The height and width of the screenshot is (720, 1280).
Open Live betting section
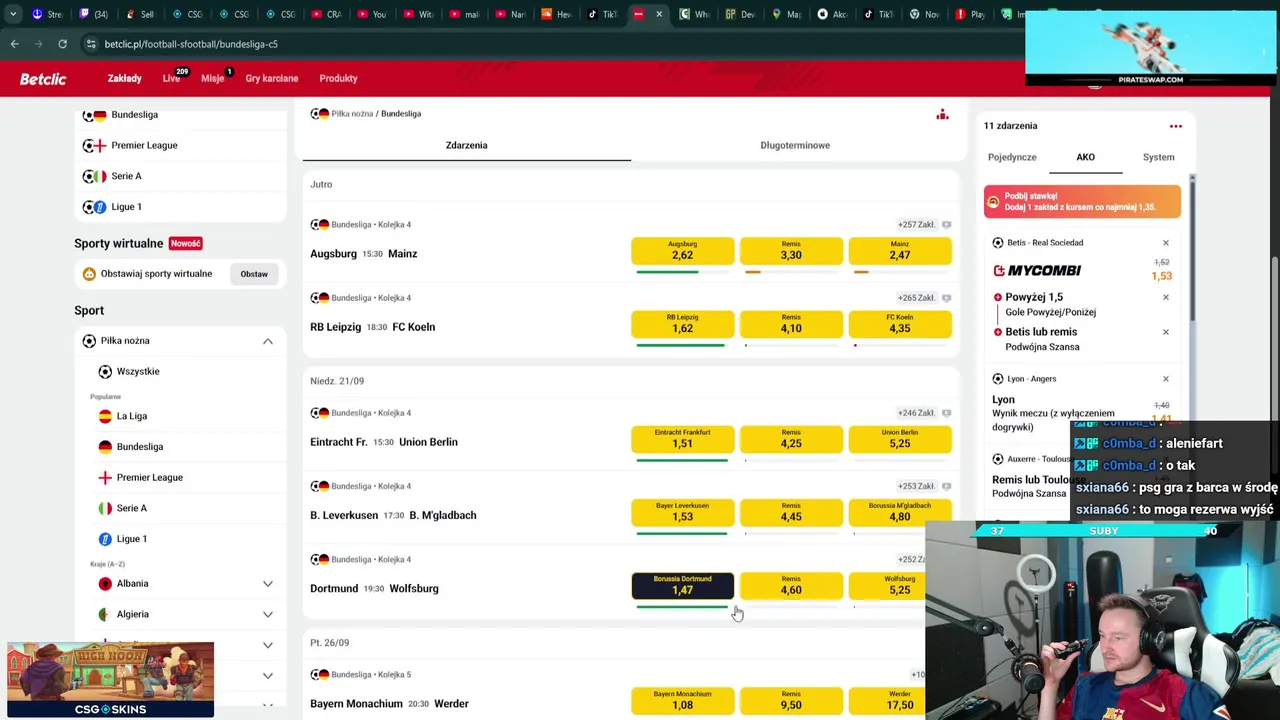coord(171,78)
